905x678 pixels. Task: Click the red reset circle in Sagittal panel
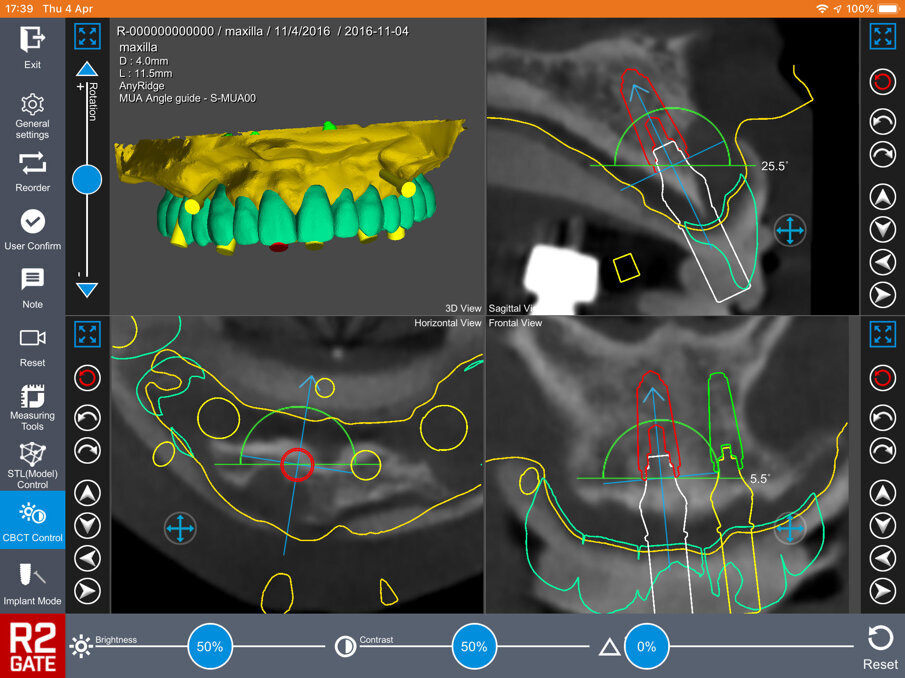point(882,82)
